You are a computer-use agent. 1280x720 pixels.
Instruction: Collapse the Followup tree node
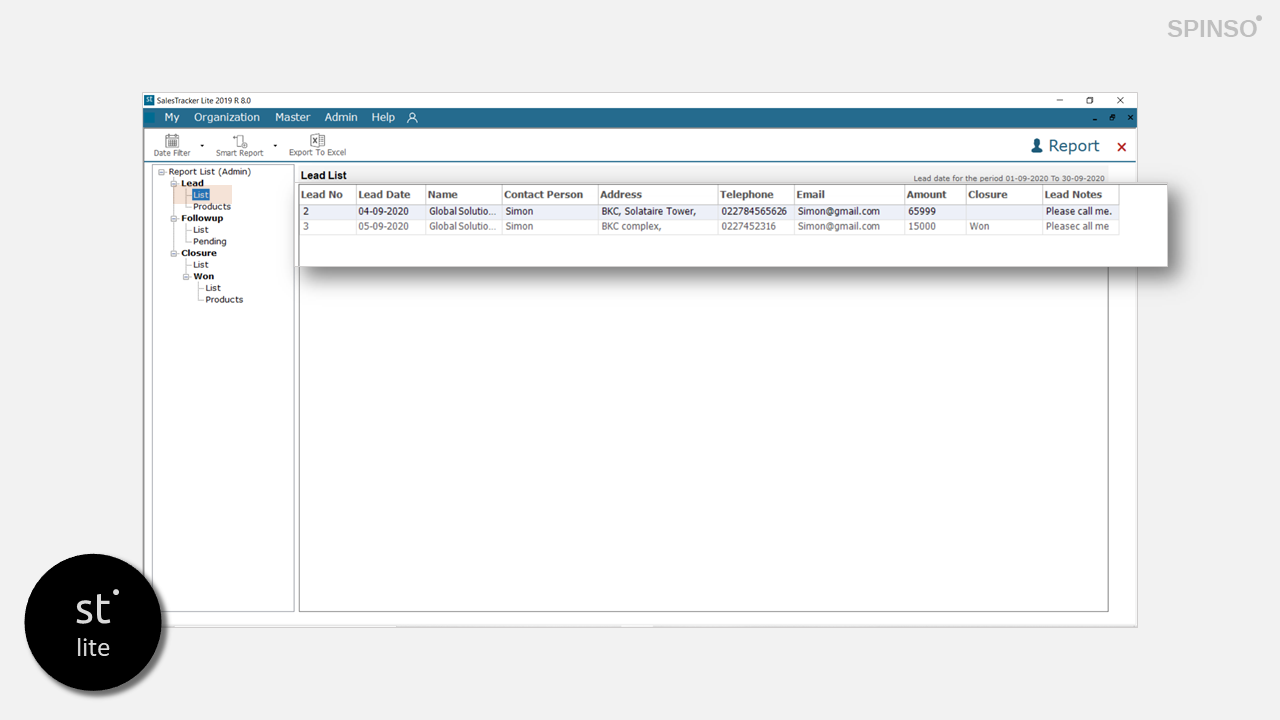(x=173, y=219)
